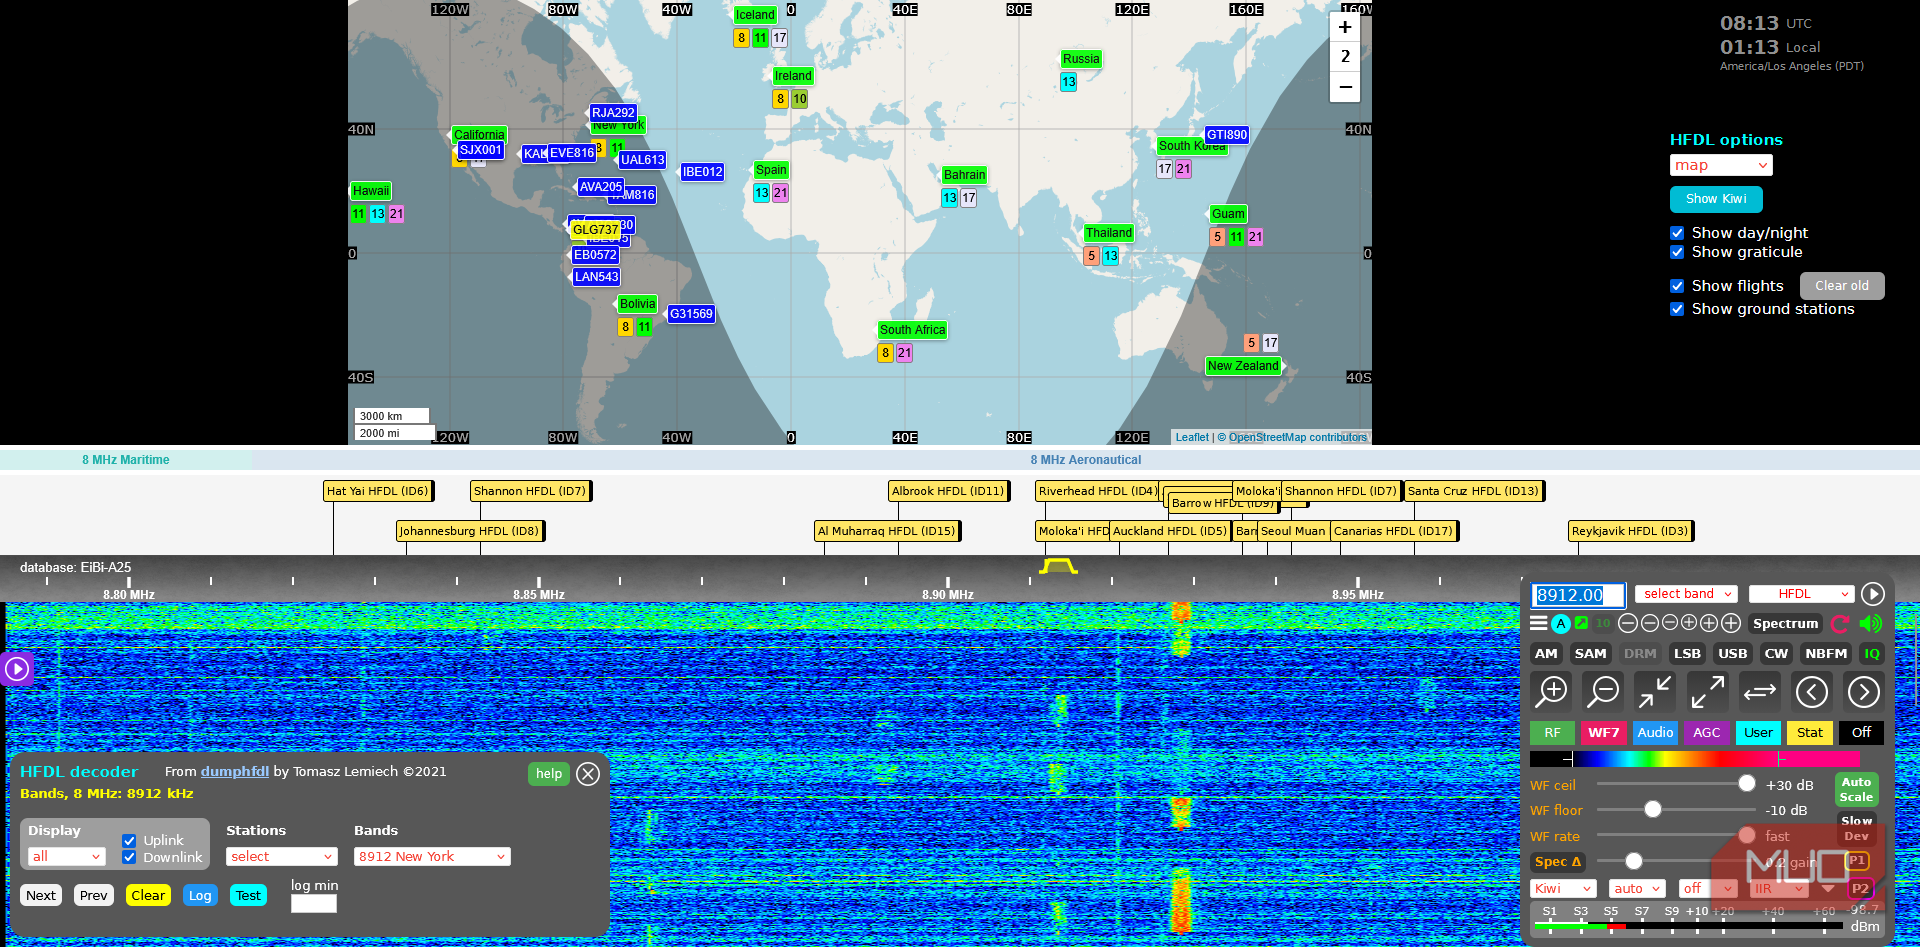Click the map zoom out minus button
The width and height of the screenshot is (1920, 947).
click(x=1345, y=87)
